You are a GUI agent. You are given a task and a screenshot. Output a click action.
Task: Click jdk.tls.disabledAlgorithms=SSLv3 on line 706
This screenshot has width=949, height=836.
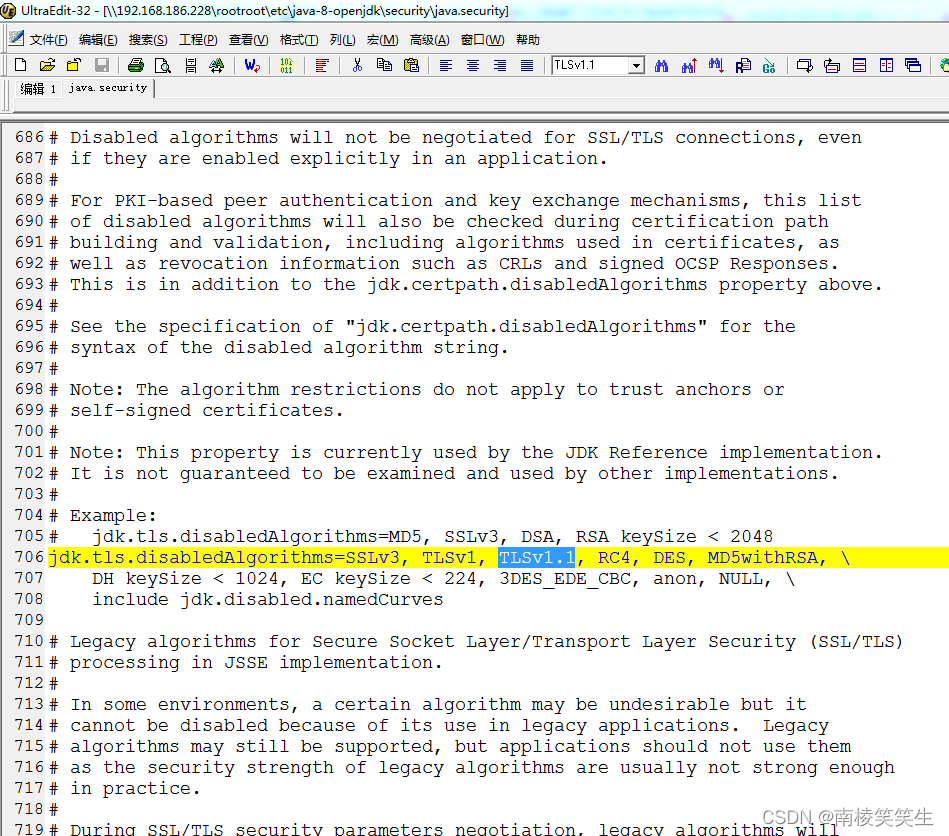pos(225,557)
